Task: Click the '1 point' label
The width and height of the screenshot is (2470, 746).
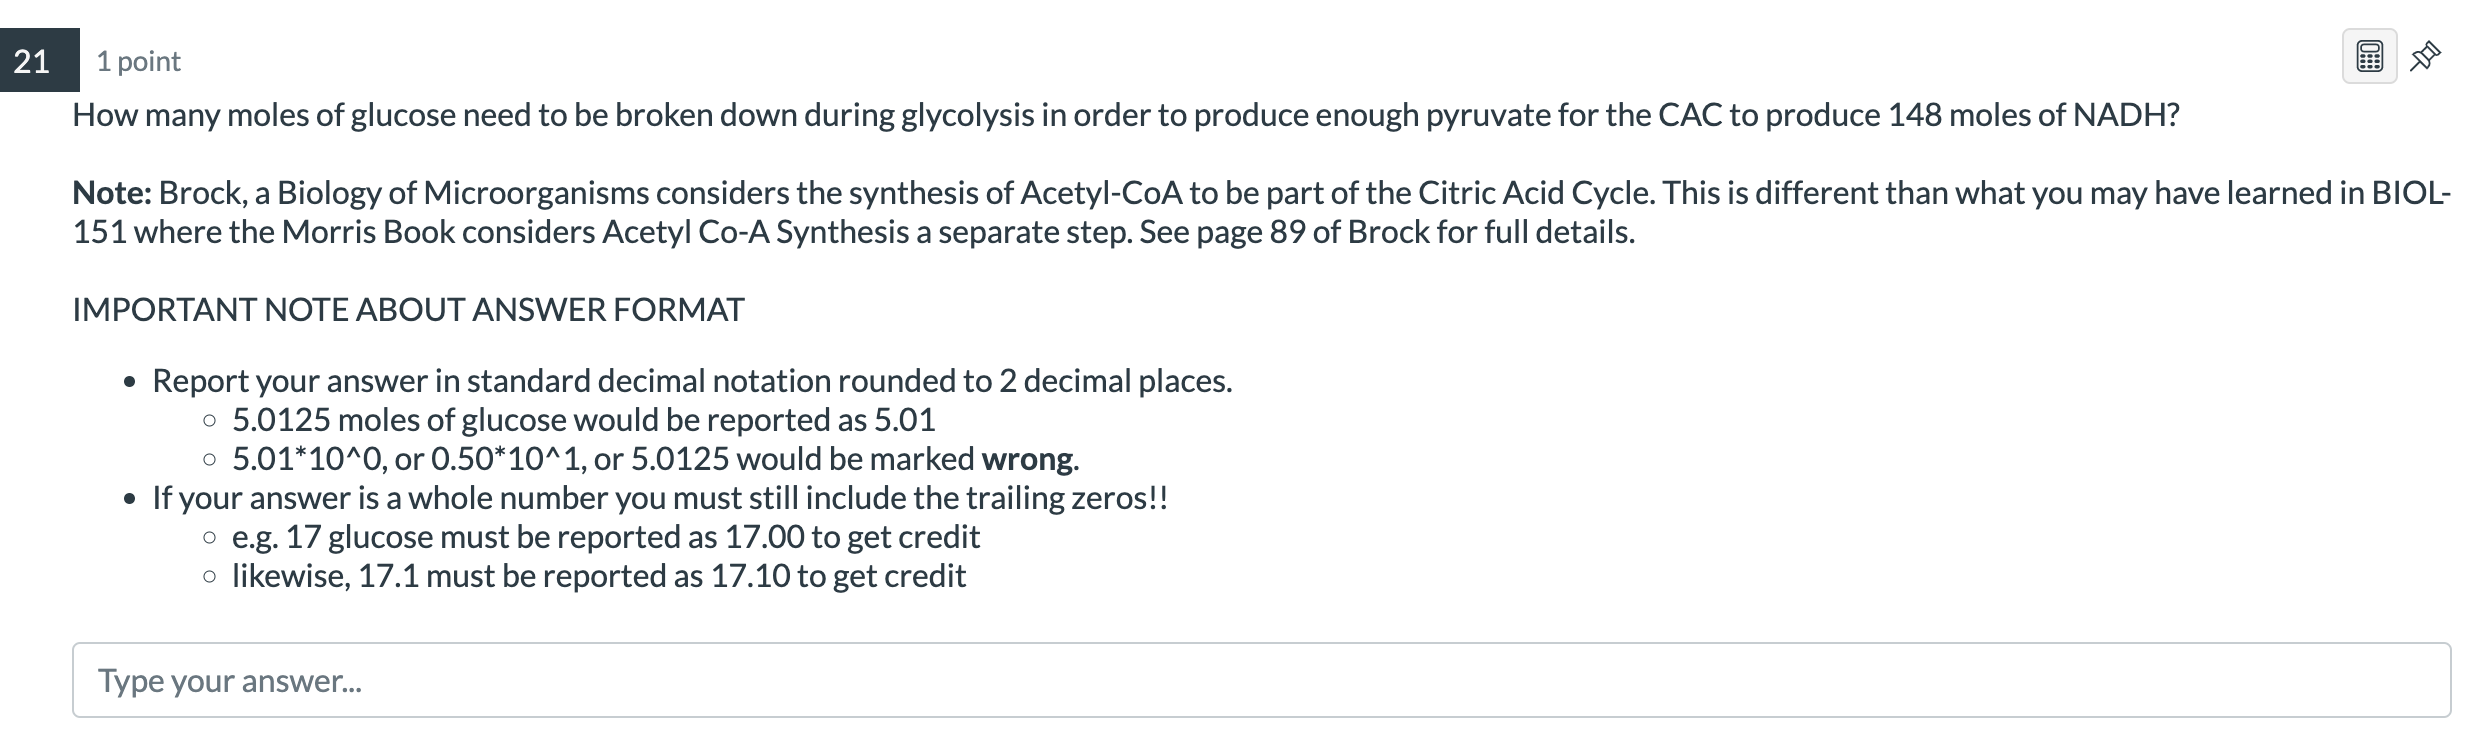Action: tap(138, 61)
